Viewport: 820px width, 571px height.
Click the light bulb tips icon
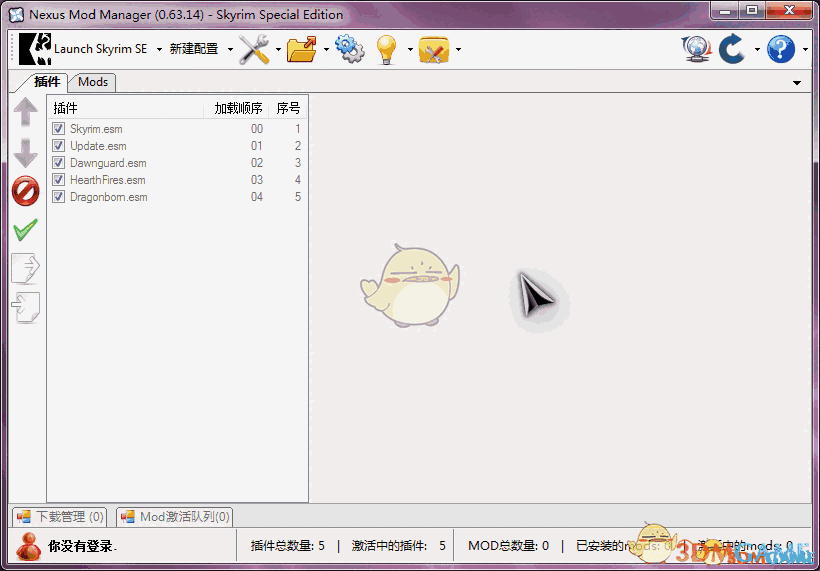pyautogui.click(x=386, y=50)
